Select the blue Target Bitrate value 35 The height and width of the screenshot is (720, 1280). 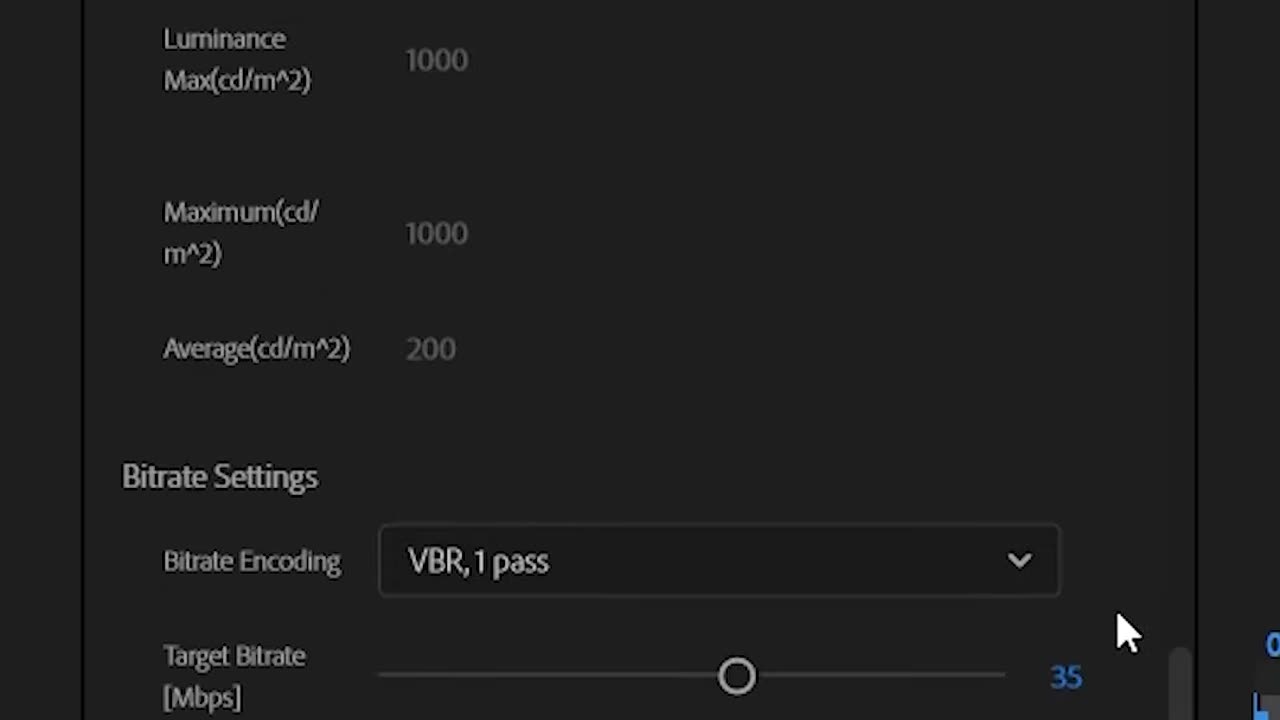(1066, 677)
